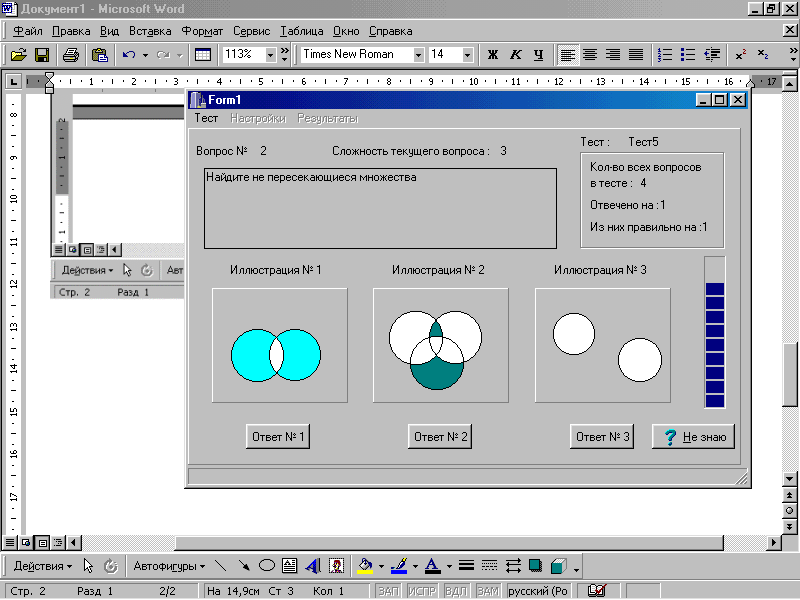Screen dimensions: 800x600
Task: Select the Arrow drawing tool
Action: (244, 566)
